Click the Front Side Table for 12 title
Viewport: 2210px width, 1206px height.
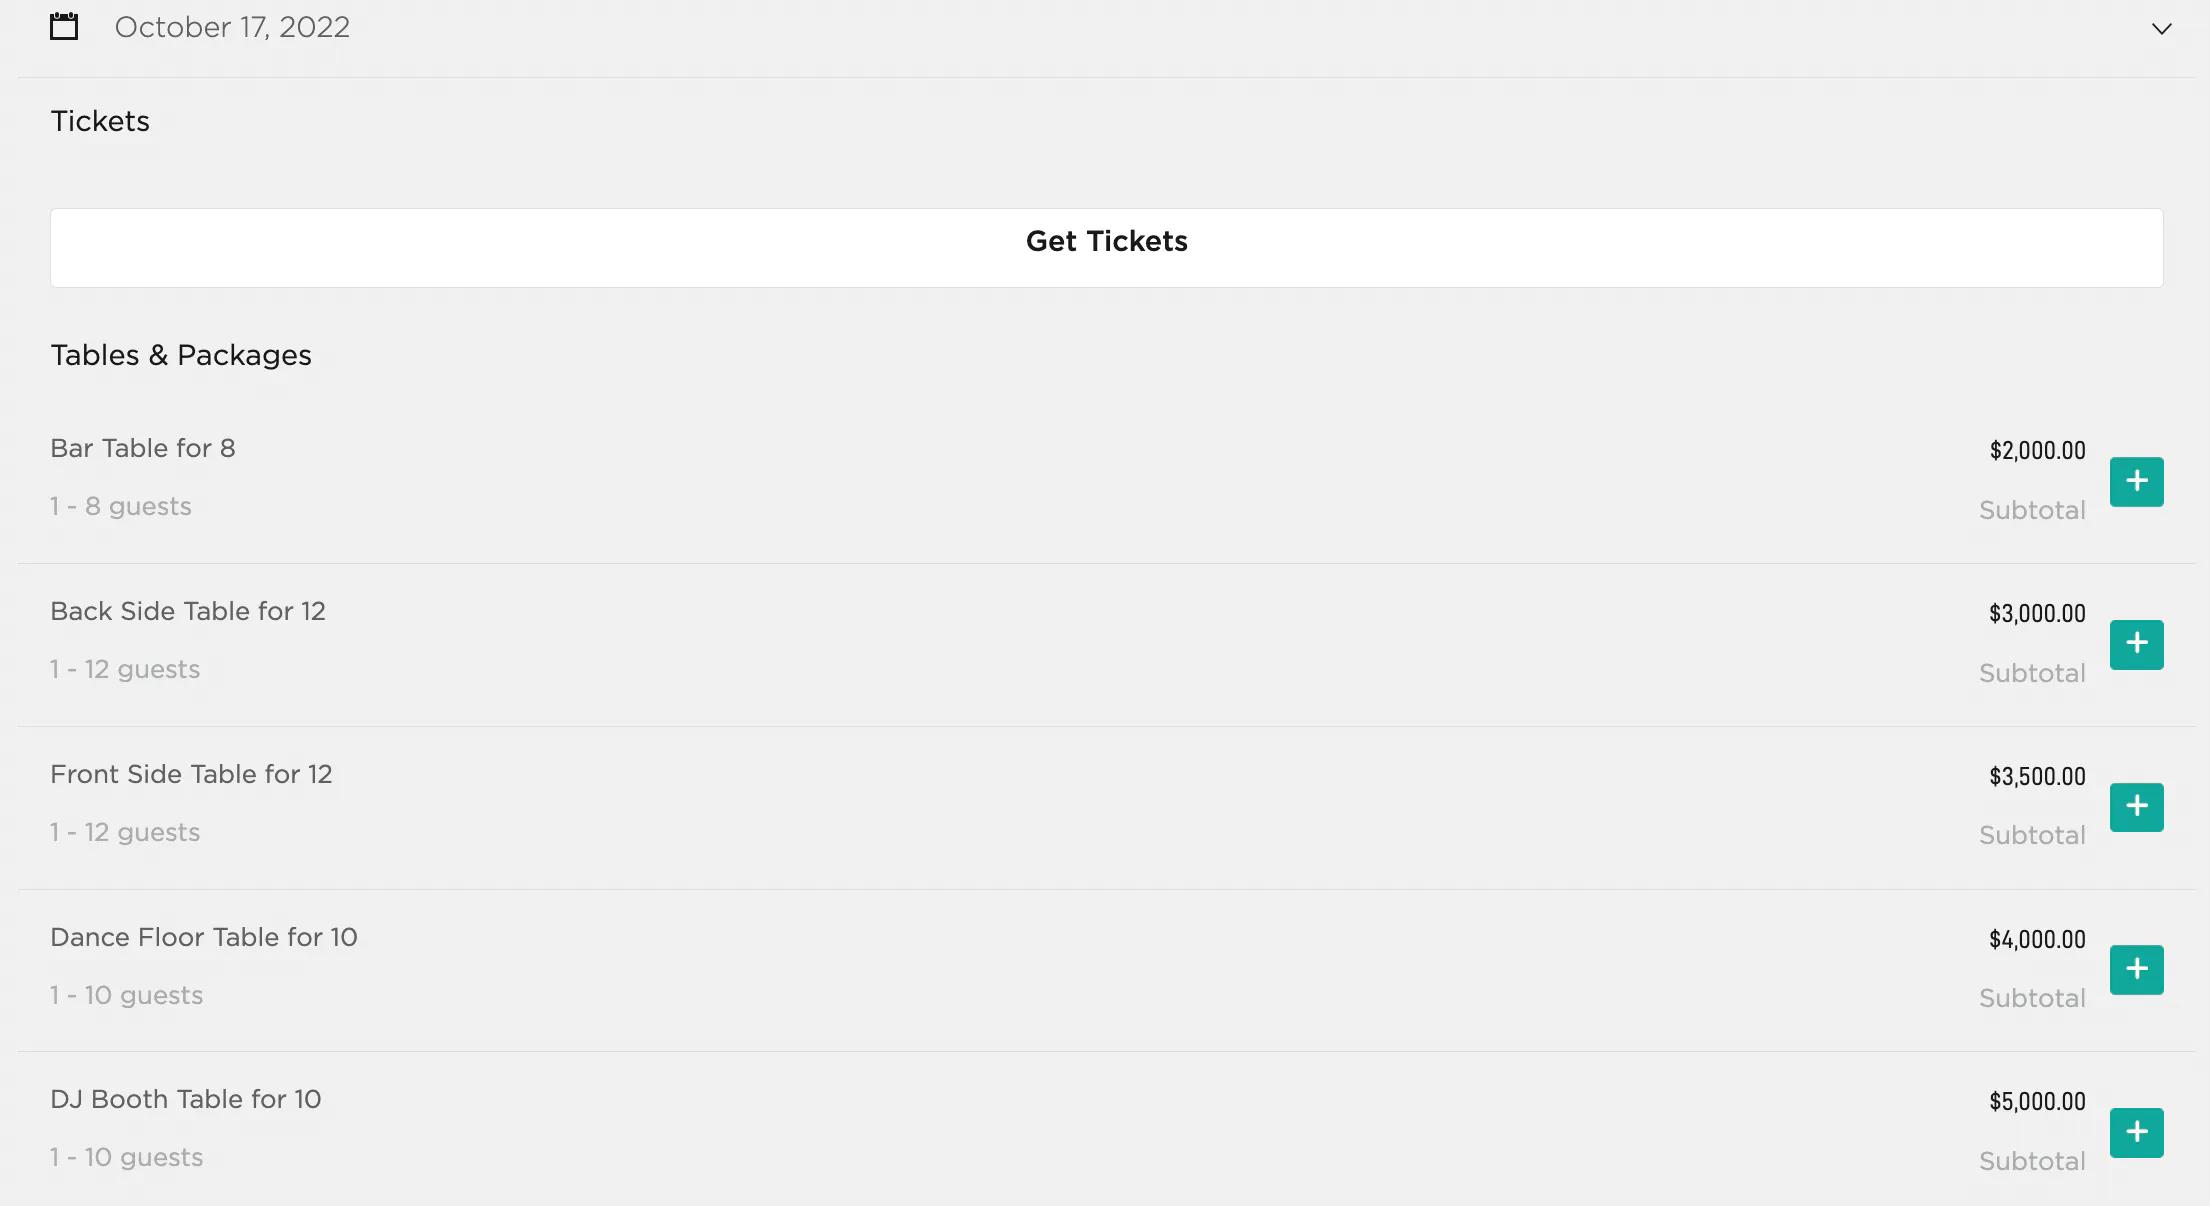(191, 774)
